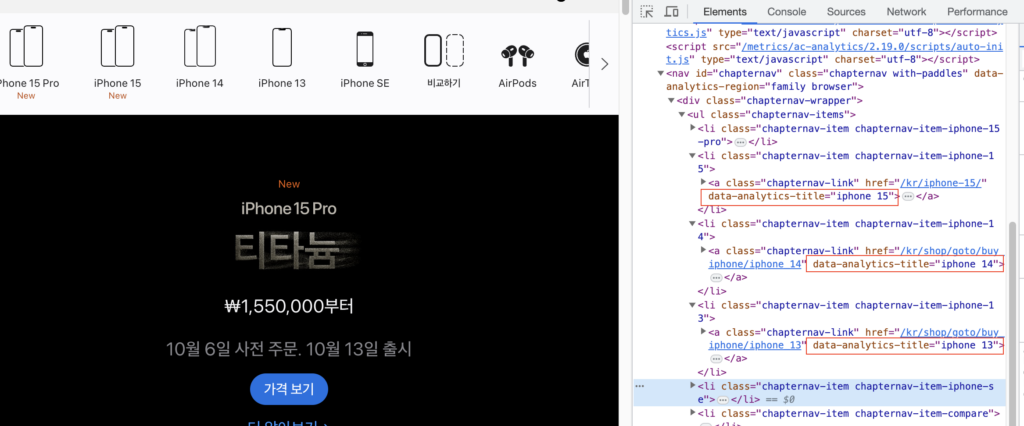1024x426 pixels.
Task: Collapse the div chapternav-wrapper node
Action: [x=671, y=101]
